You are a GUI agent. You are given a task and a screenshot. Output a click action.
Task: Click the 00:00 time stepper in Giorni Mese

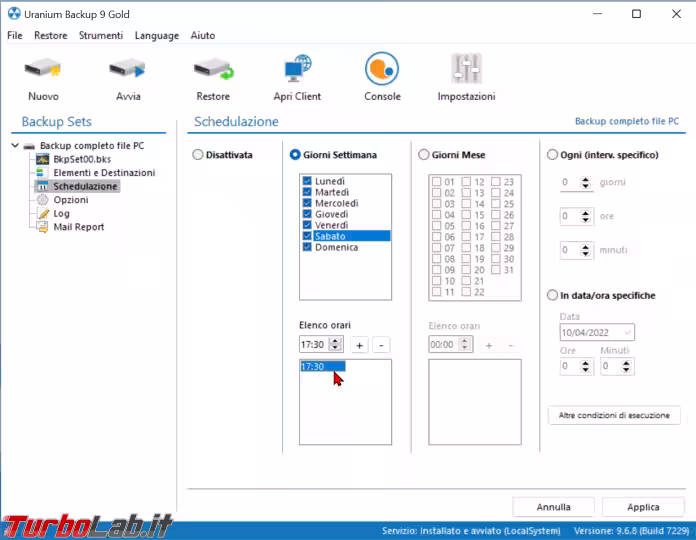[465, 344]
